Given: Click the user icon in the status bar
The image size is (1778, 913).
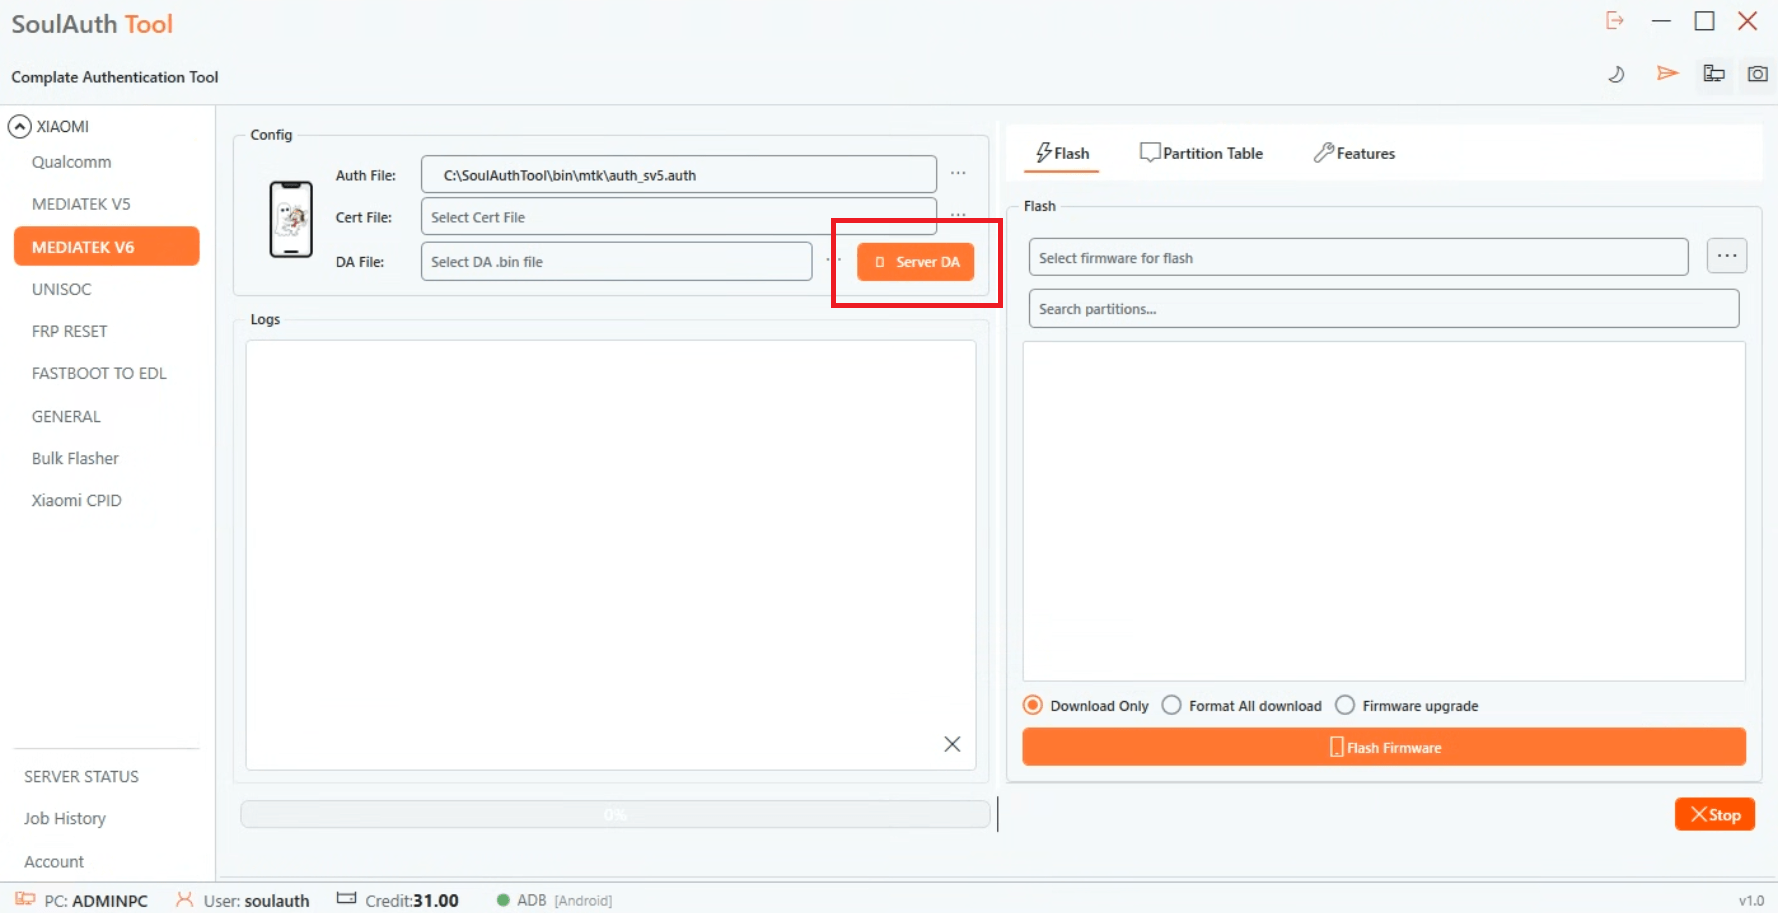Looking at the screenshot, I should tap(185, 899).
